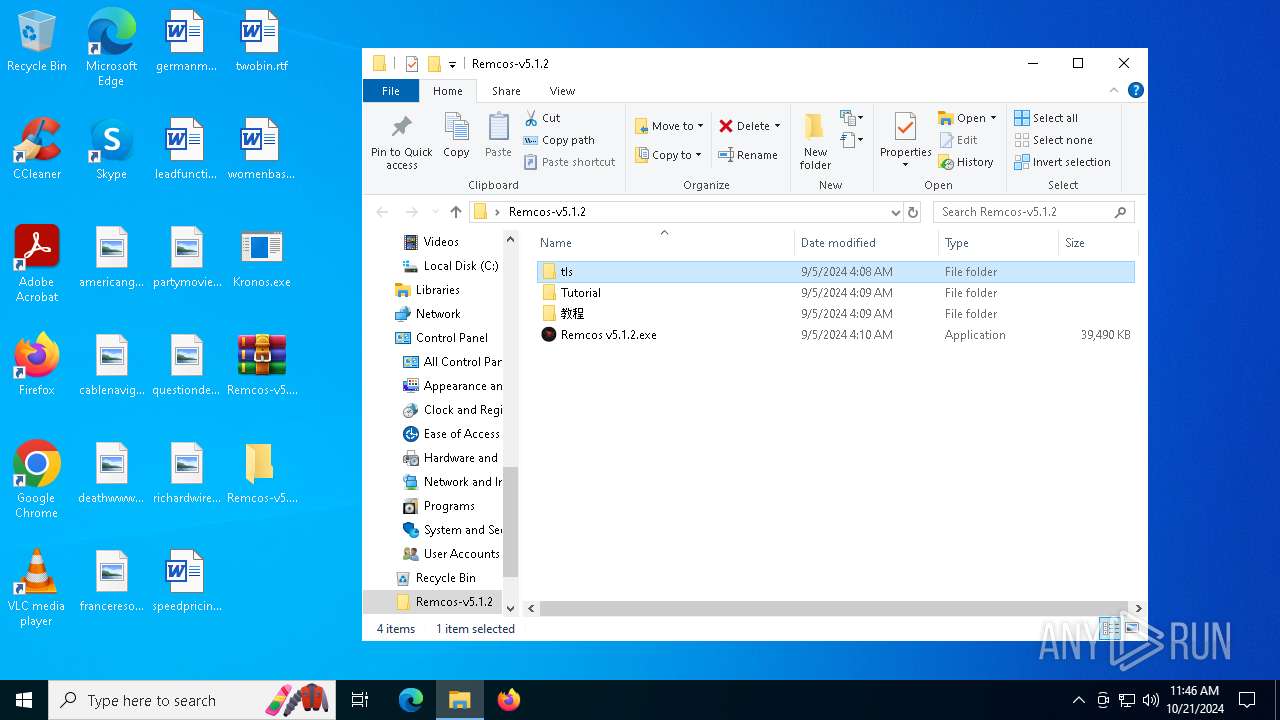Click Select none in ribbon
Viewport: 1280px width, 720px height.
1053,140
